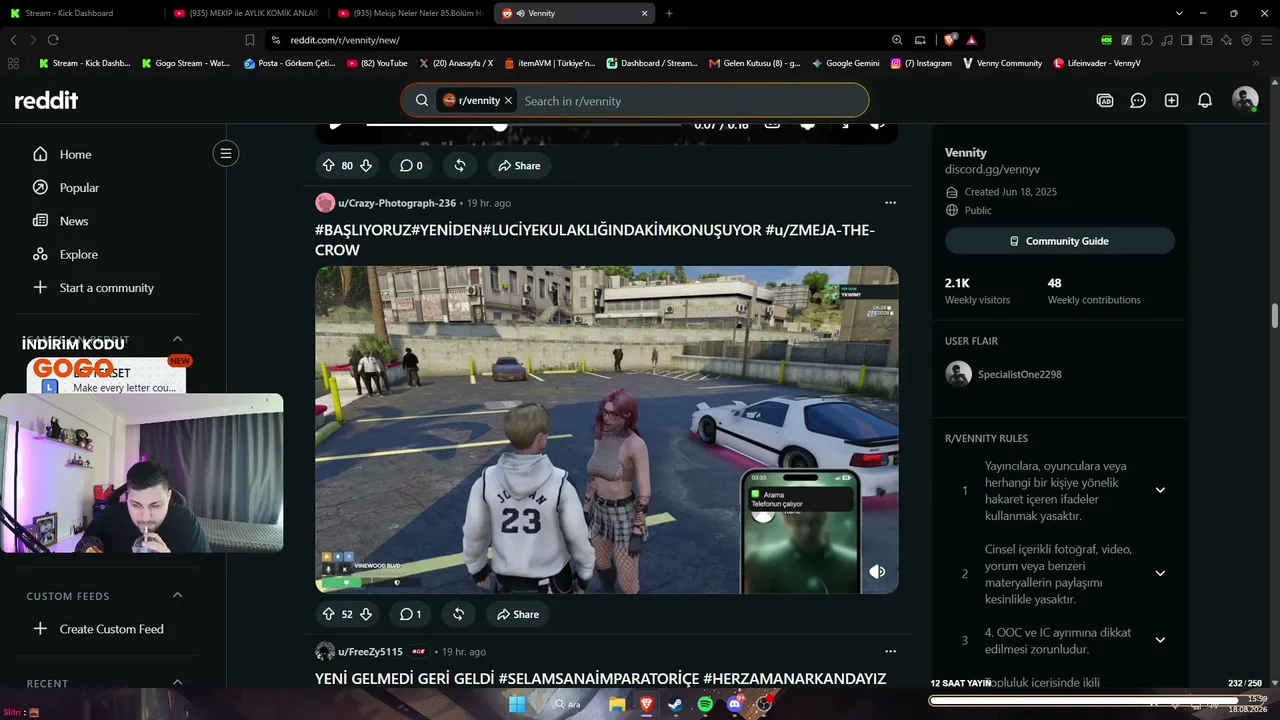Open the Reddit advertise icon
Image resolution: width=1280 pixels, height=720 pixels.
click(1105, 100)
